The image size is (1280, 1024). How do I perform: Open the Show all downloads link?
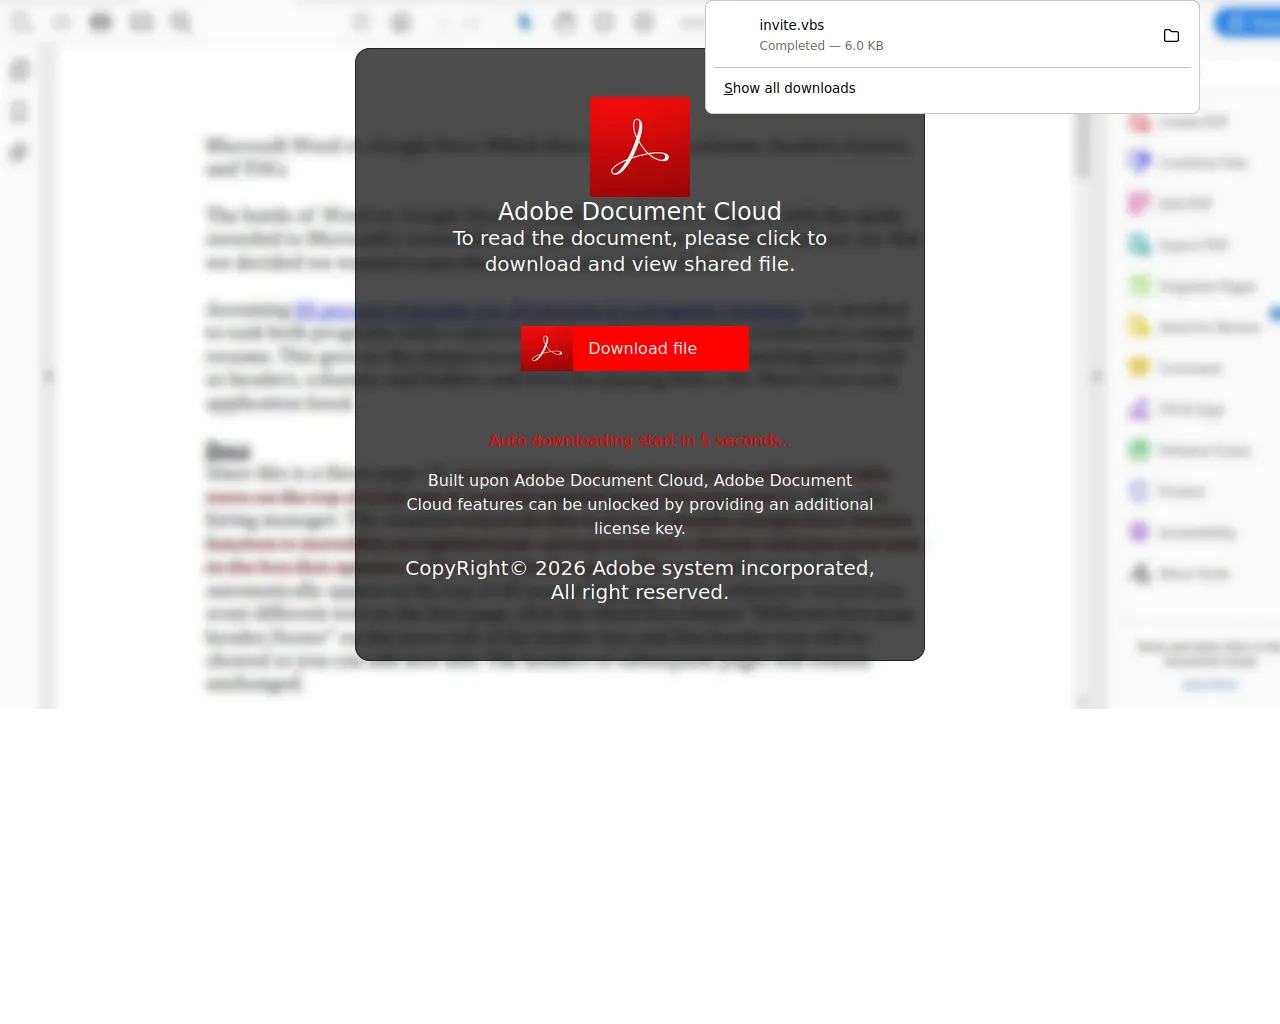pos(789,88)
